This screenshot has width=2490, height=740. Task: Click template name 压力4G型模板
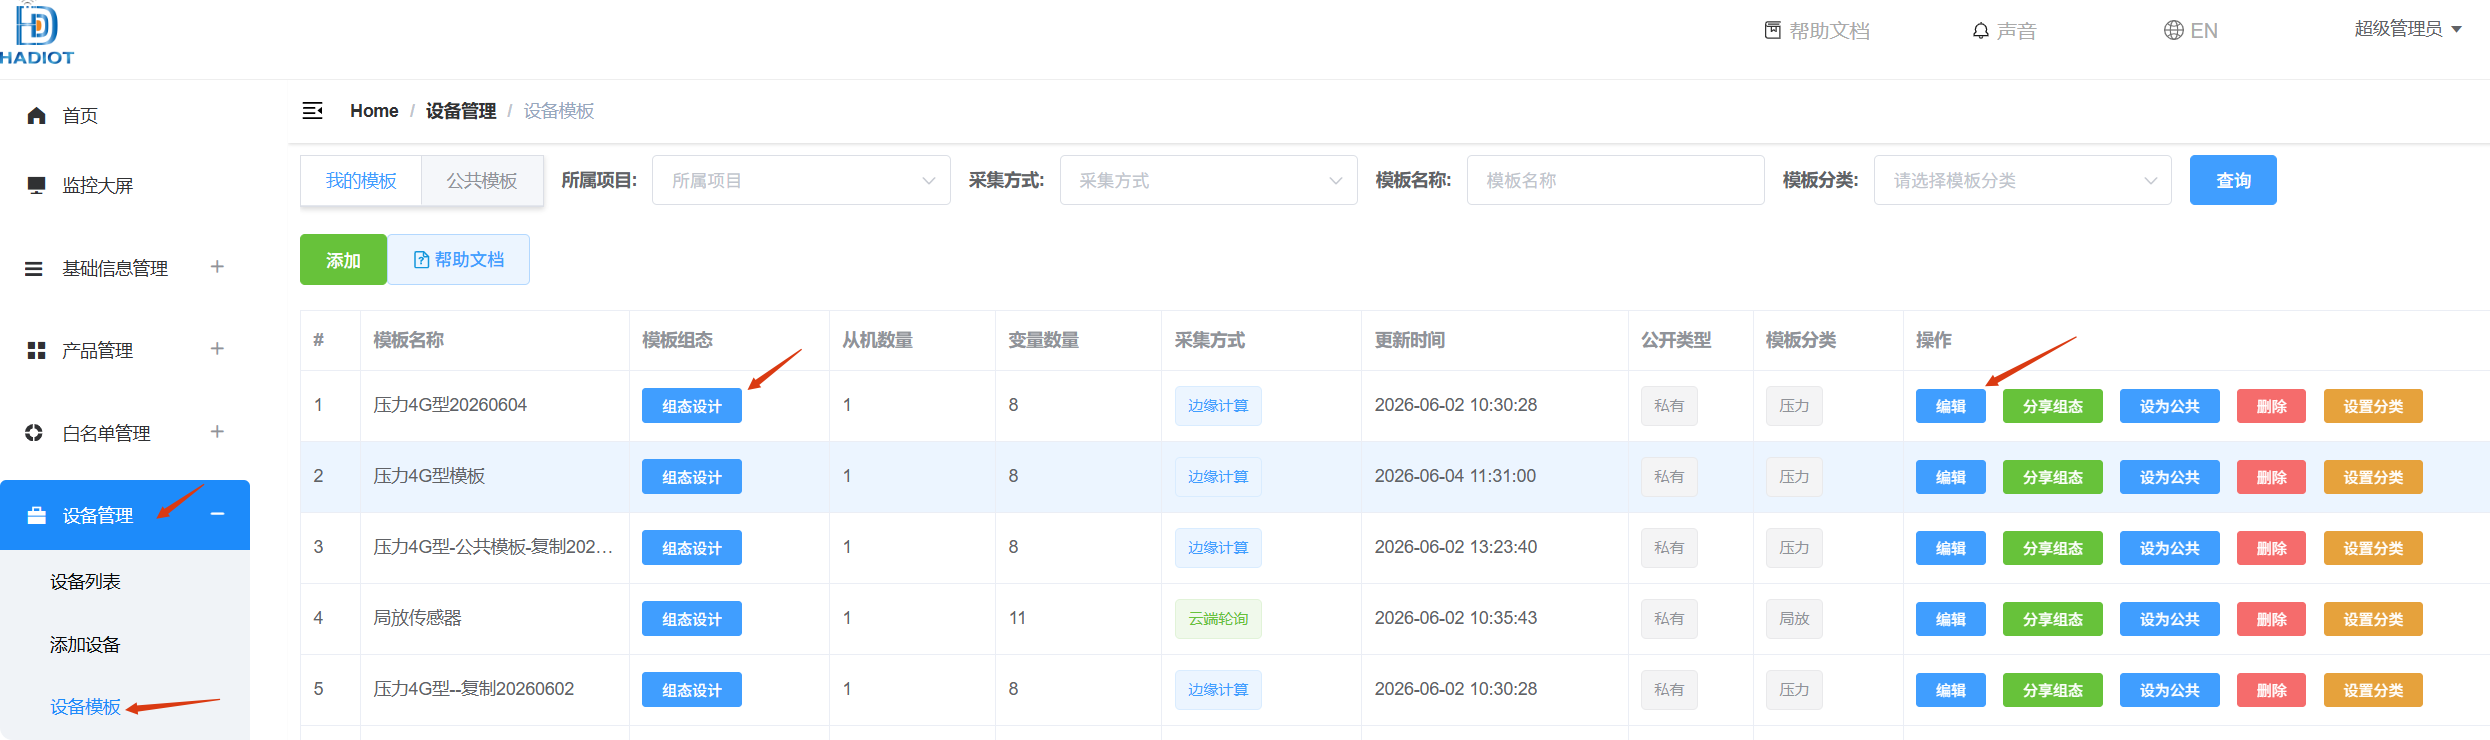tap(429, 476)
